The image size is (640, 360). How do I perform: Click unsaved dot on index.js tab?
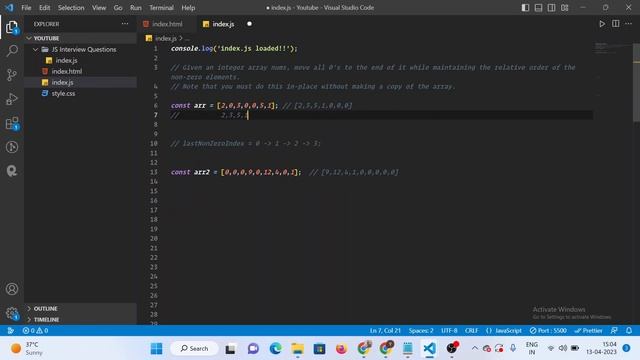coord(249,24)
